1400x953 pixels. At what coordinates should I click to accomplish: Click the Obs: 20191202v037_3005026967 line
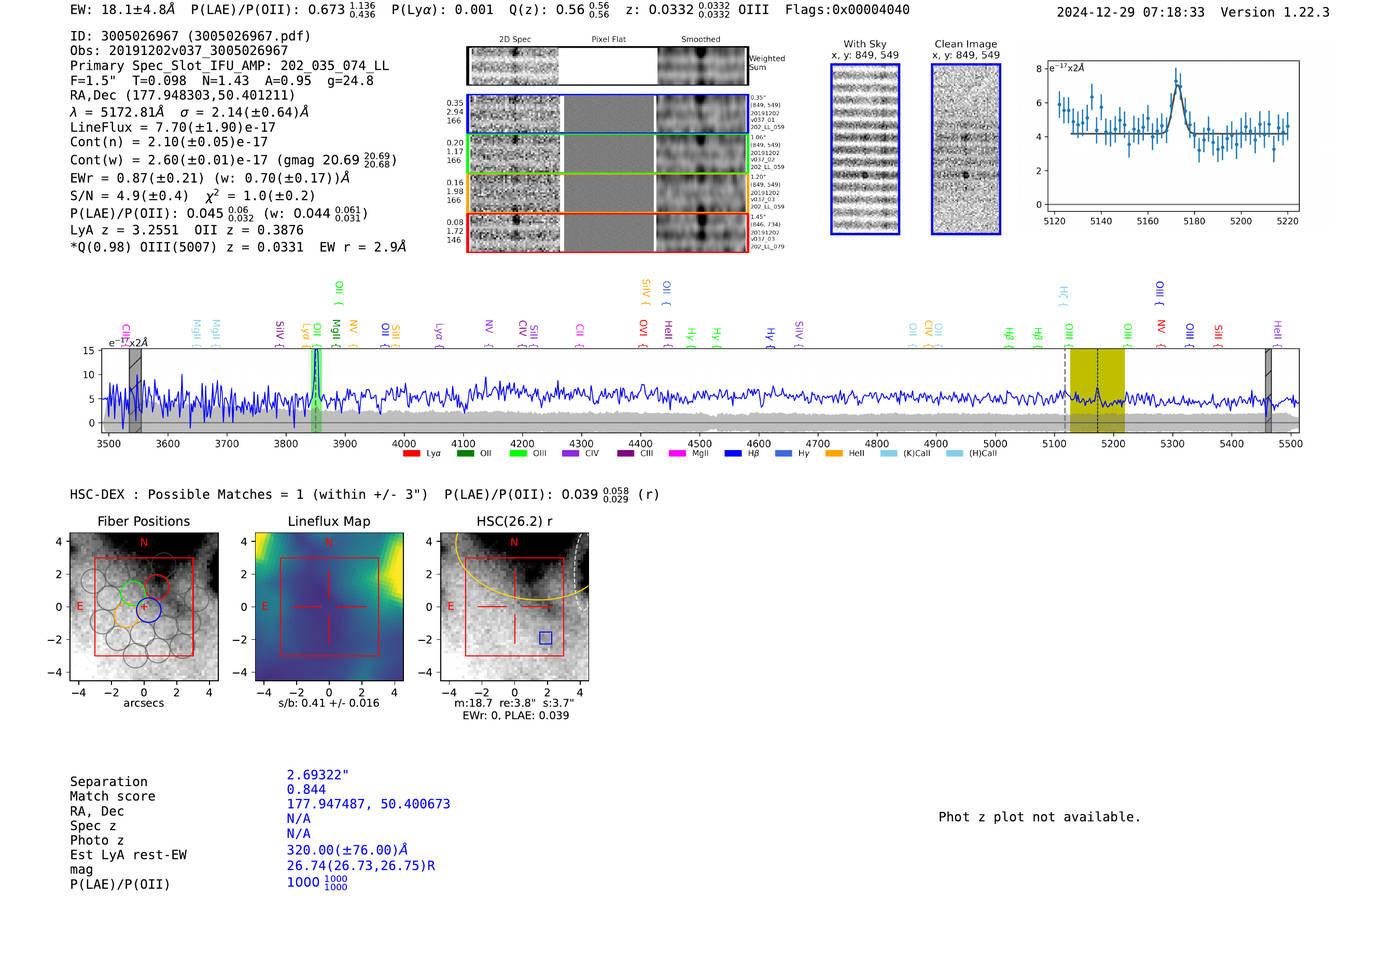179,51
